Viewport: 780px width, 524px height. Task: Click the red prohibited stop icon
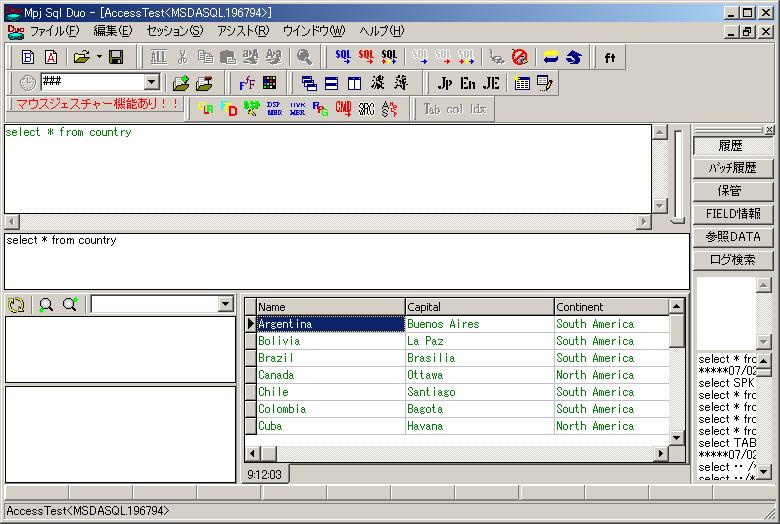(x=520, y=57)
